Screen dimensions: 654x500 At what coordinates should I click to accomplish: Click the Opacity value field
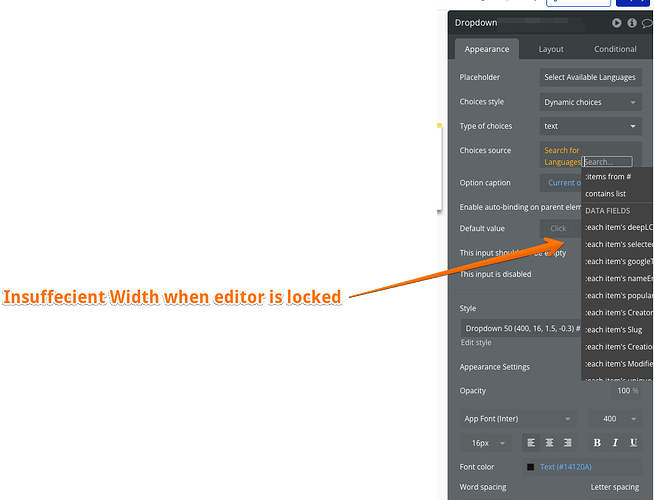627,391
